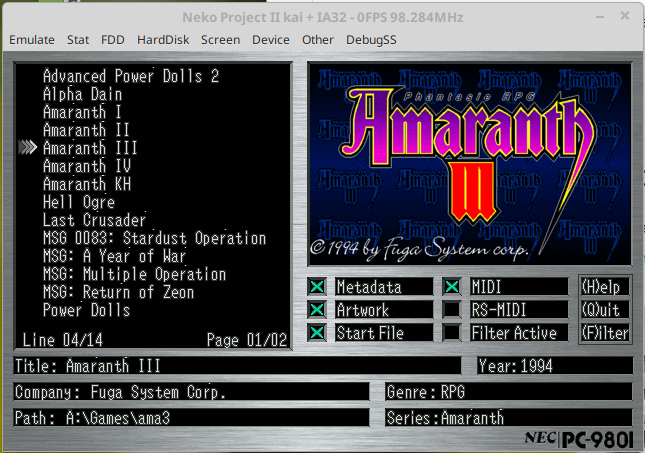Enable the RS-MIDI checkbox
The image size is (645, 453).
[453, 310]
